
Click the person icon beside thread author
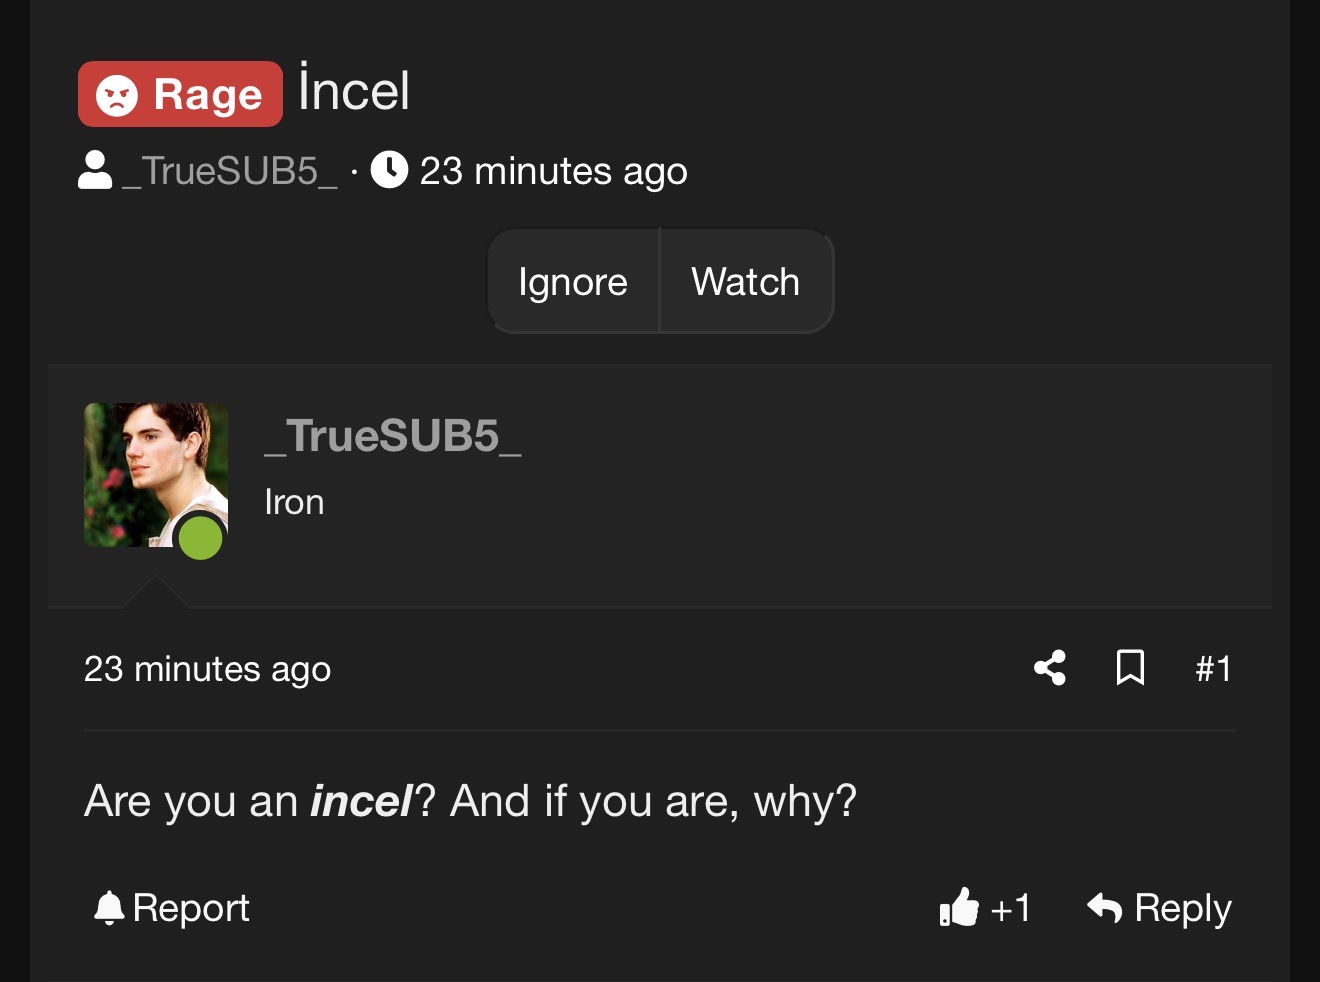tap(95, 170)
